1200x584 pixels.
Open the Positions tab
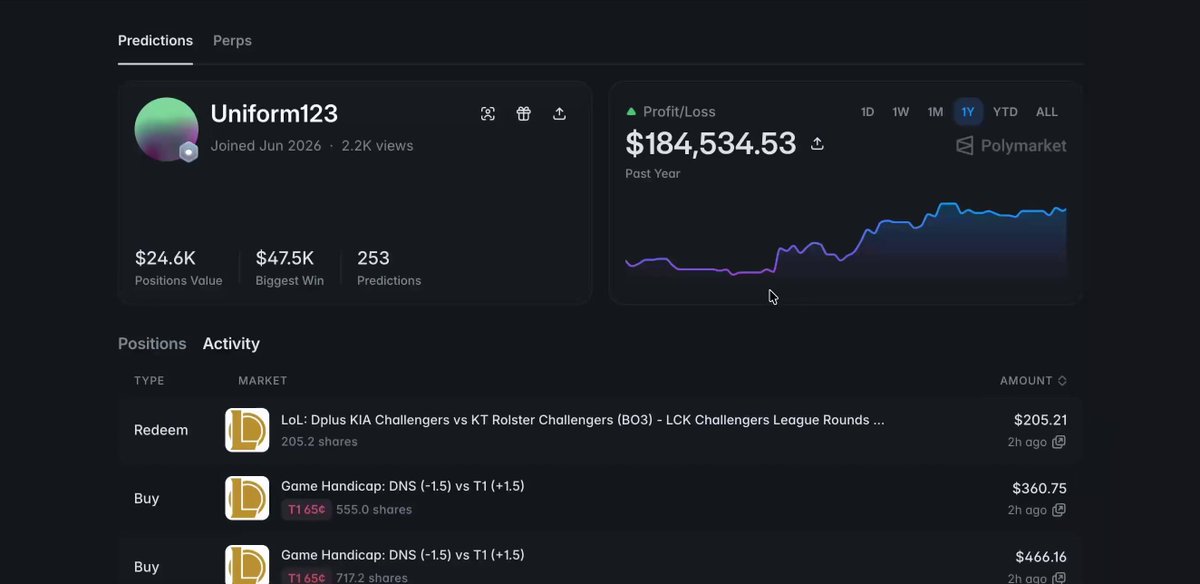[152, 344]
